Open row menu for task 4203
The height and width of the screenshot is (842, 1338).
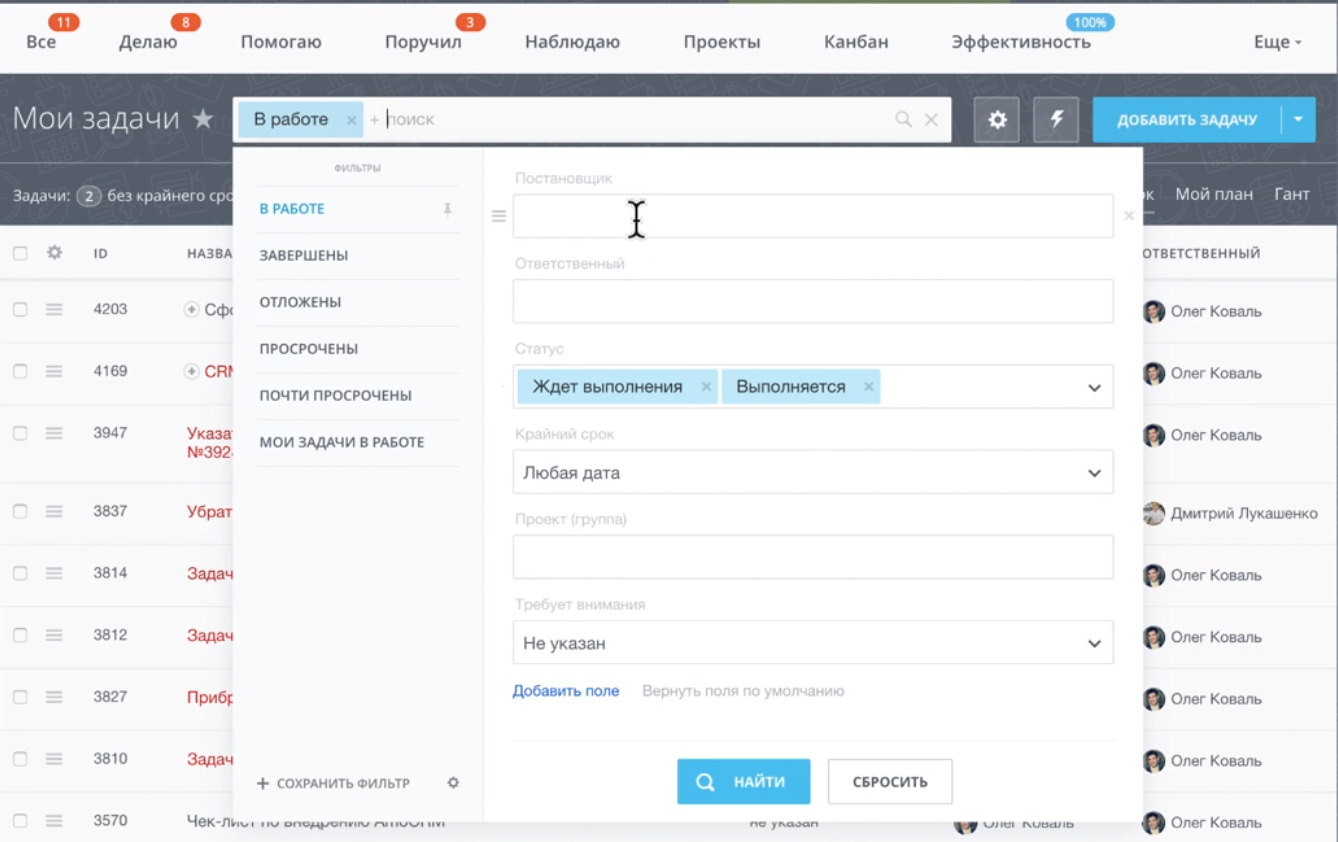tap(54, 310)
